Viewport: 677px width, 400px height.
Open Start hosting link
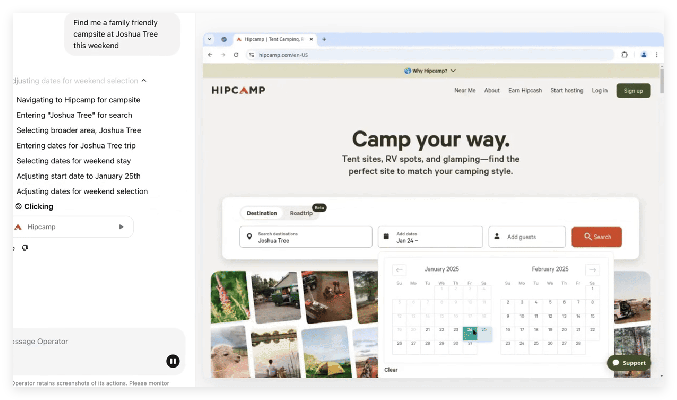point(566,91)
